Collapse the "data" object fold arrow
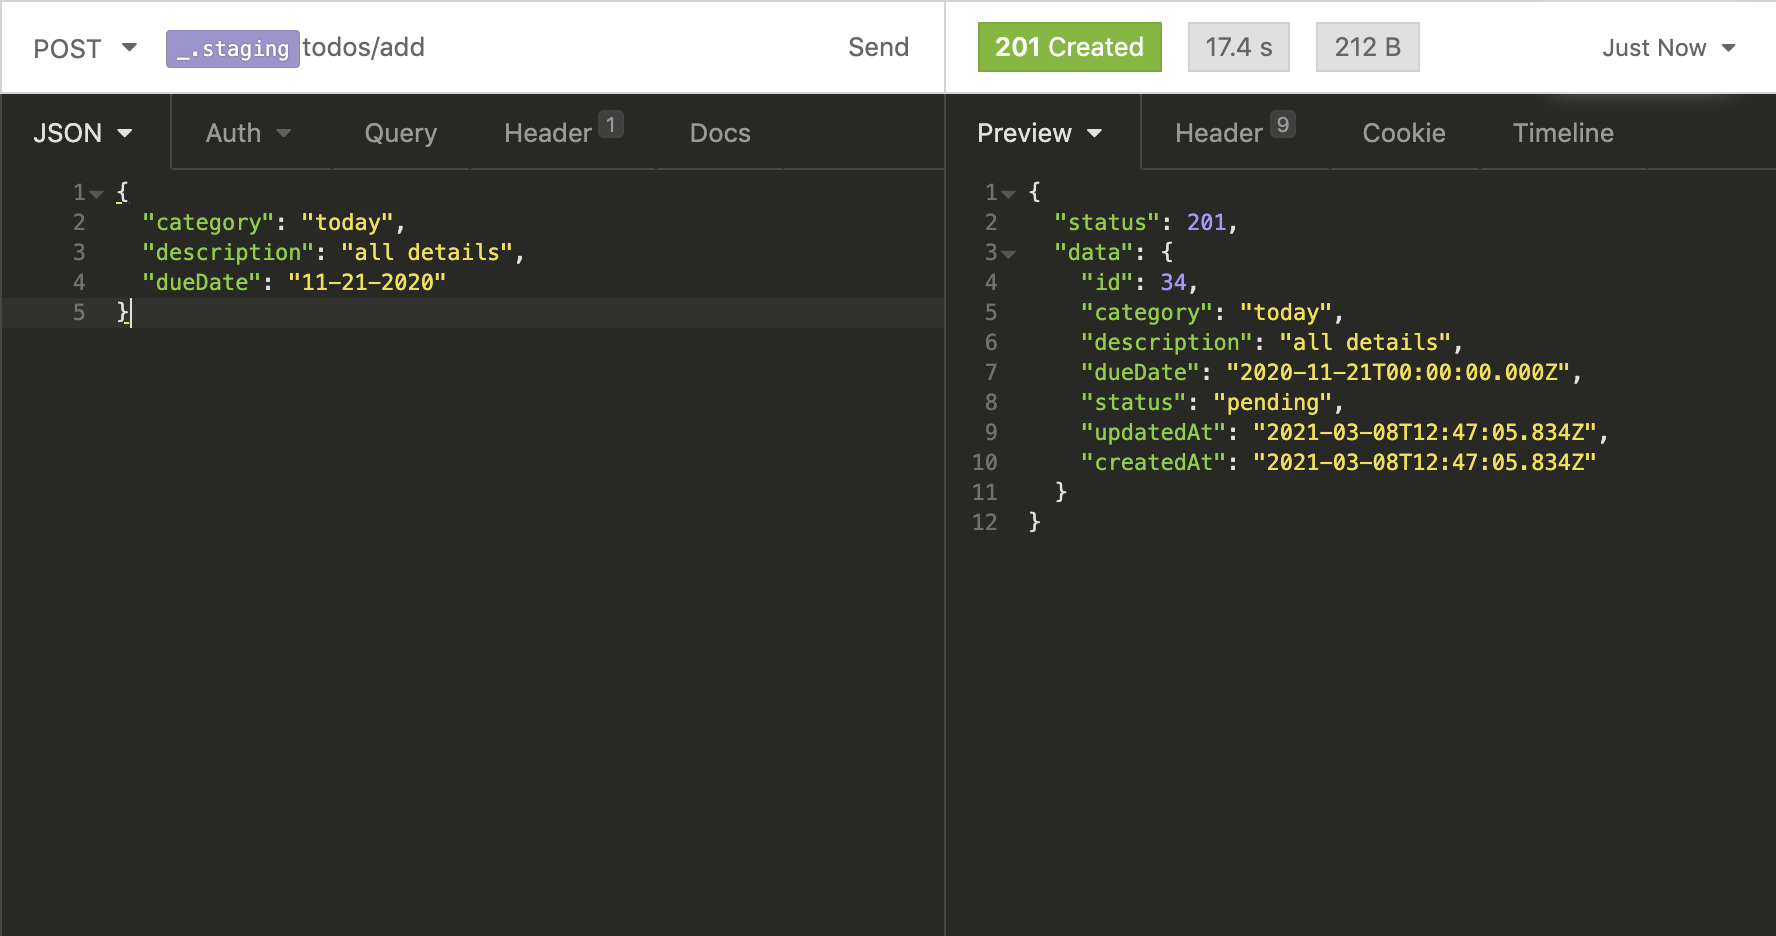This screenshot has height=936, width=1776. click(1008, 254)
